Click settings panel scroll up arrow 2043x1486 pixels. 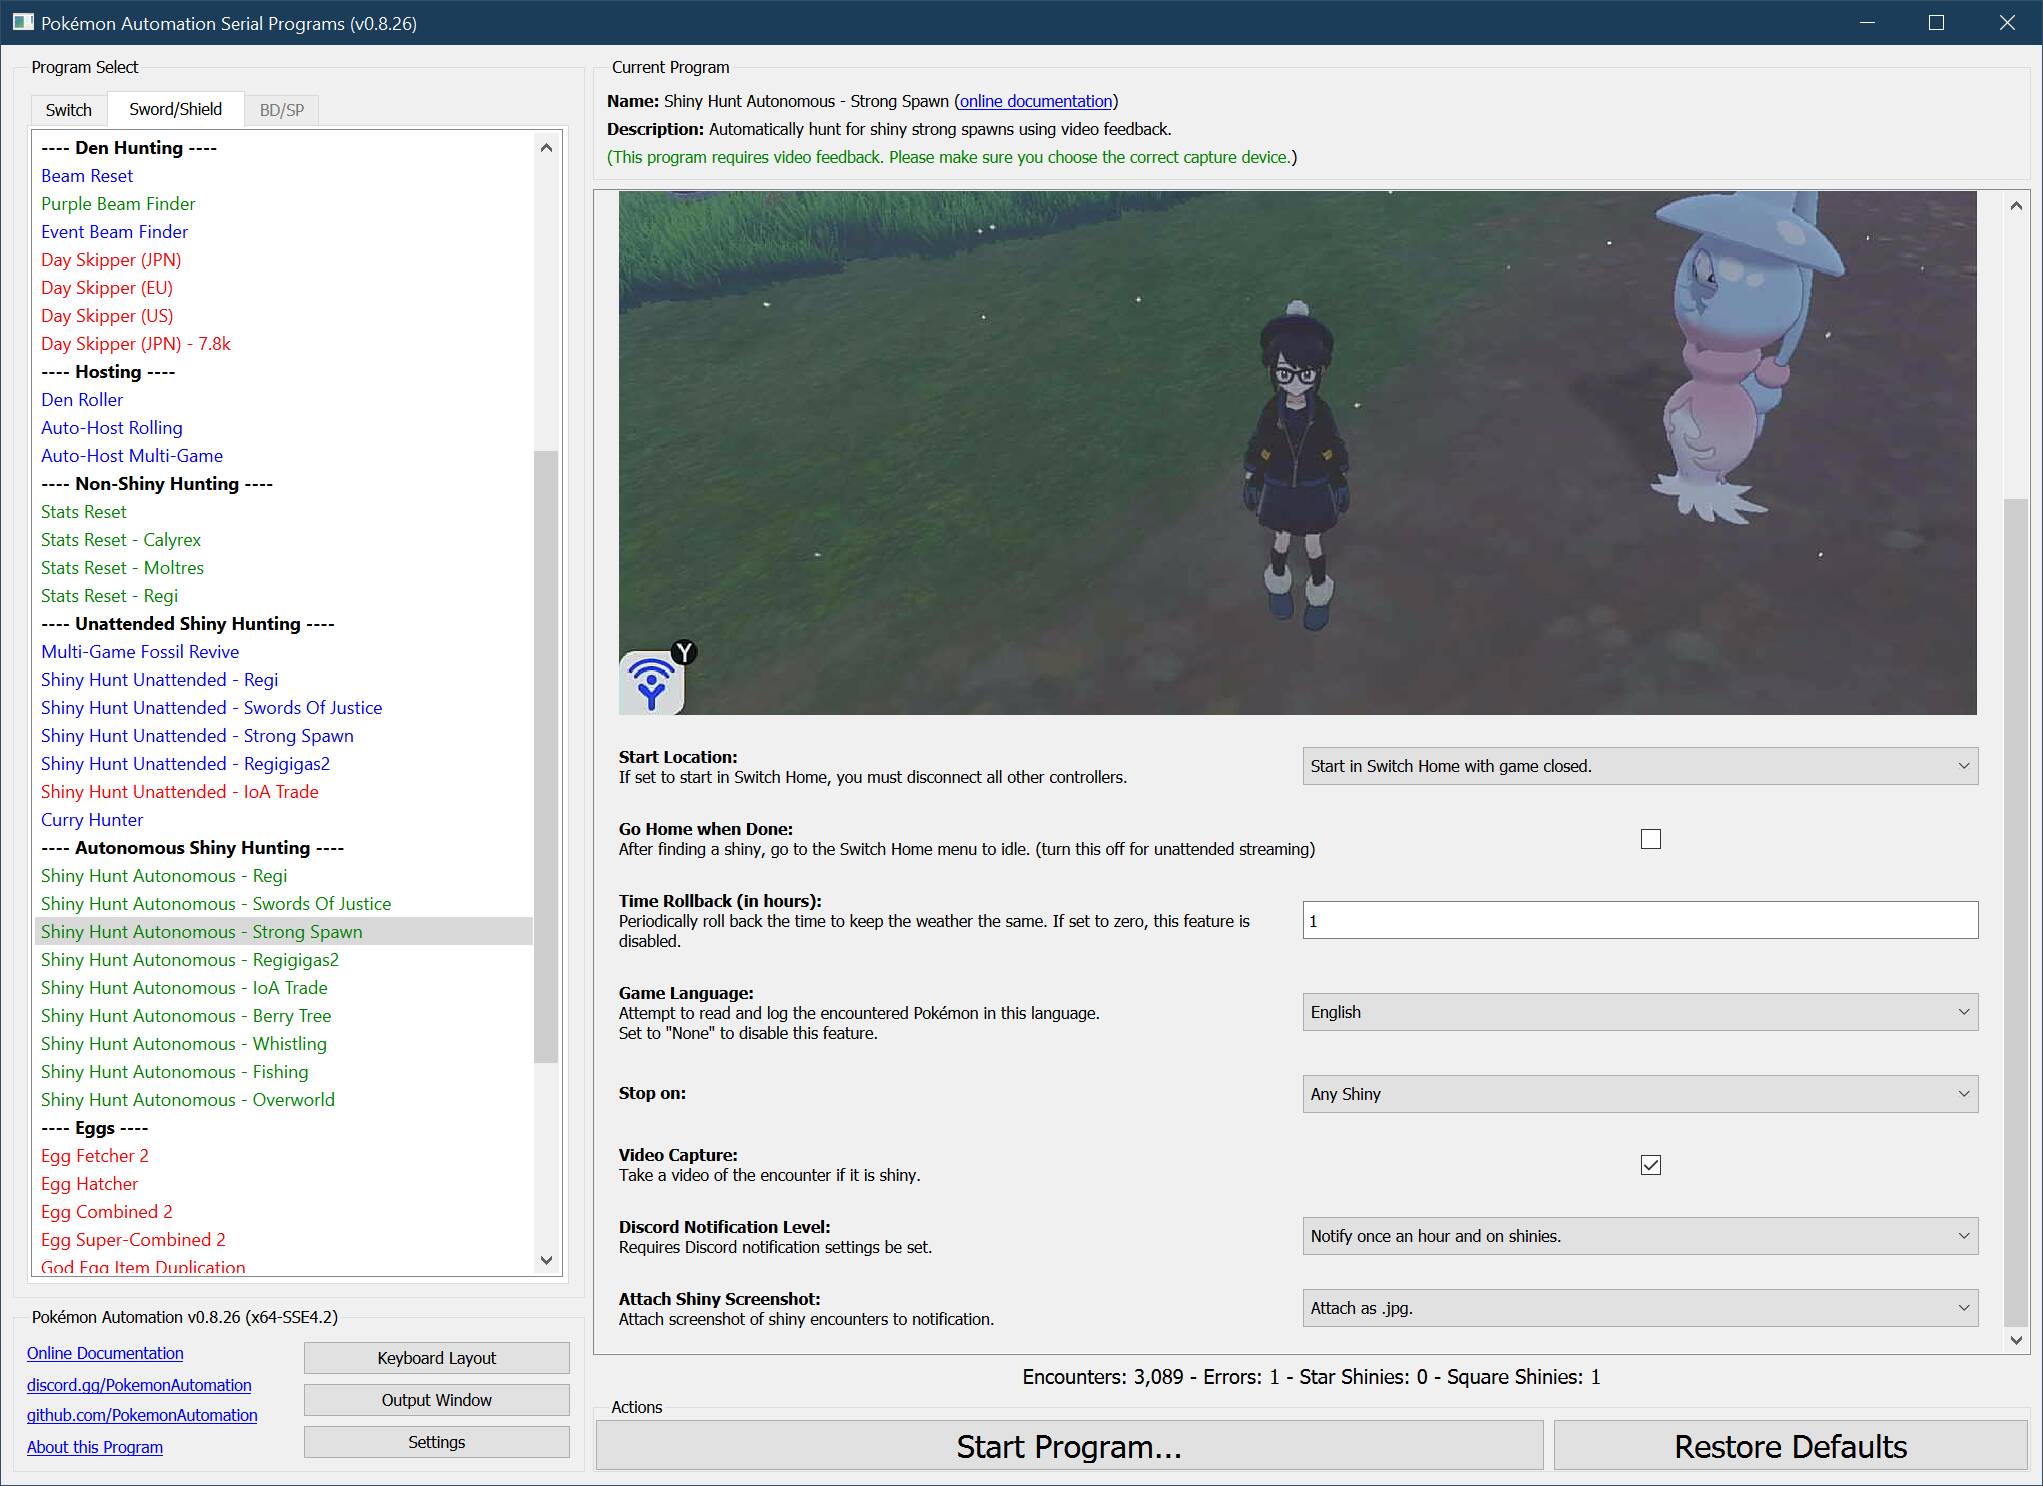pyautogui.click(x=2016, y=206)
